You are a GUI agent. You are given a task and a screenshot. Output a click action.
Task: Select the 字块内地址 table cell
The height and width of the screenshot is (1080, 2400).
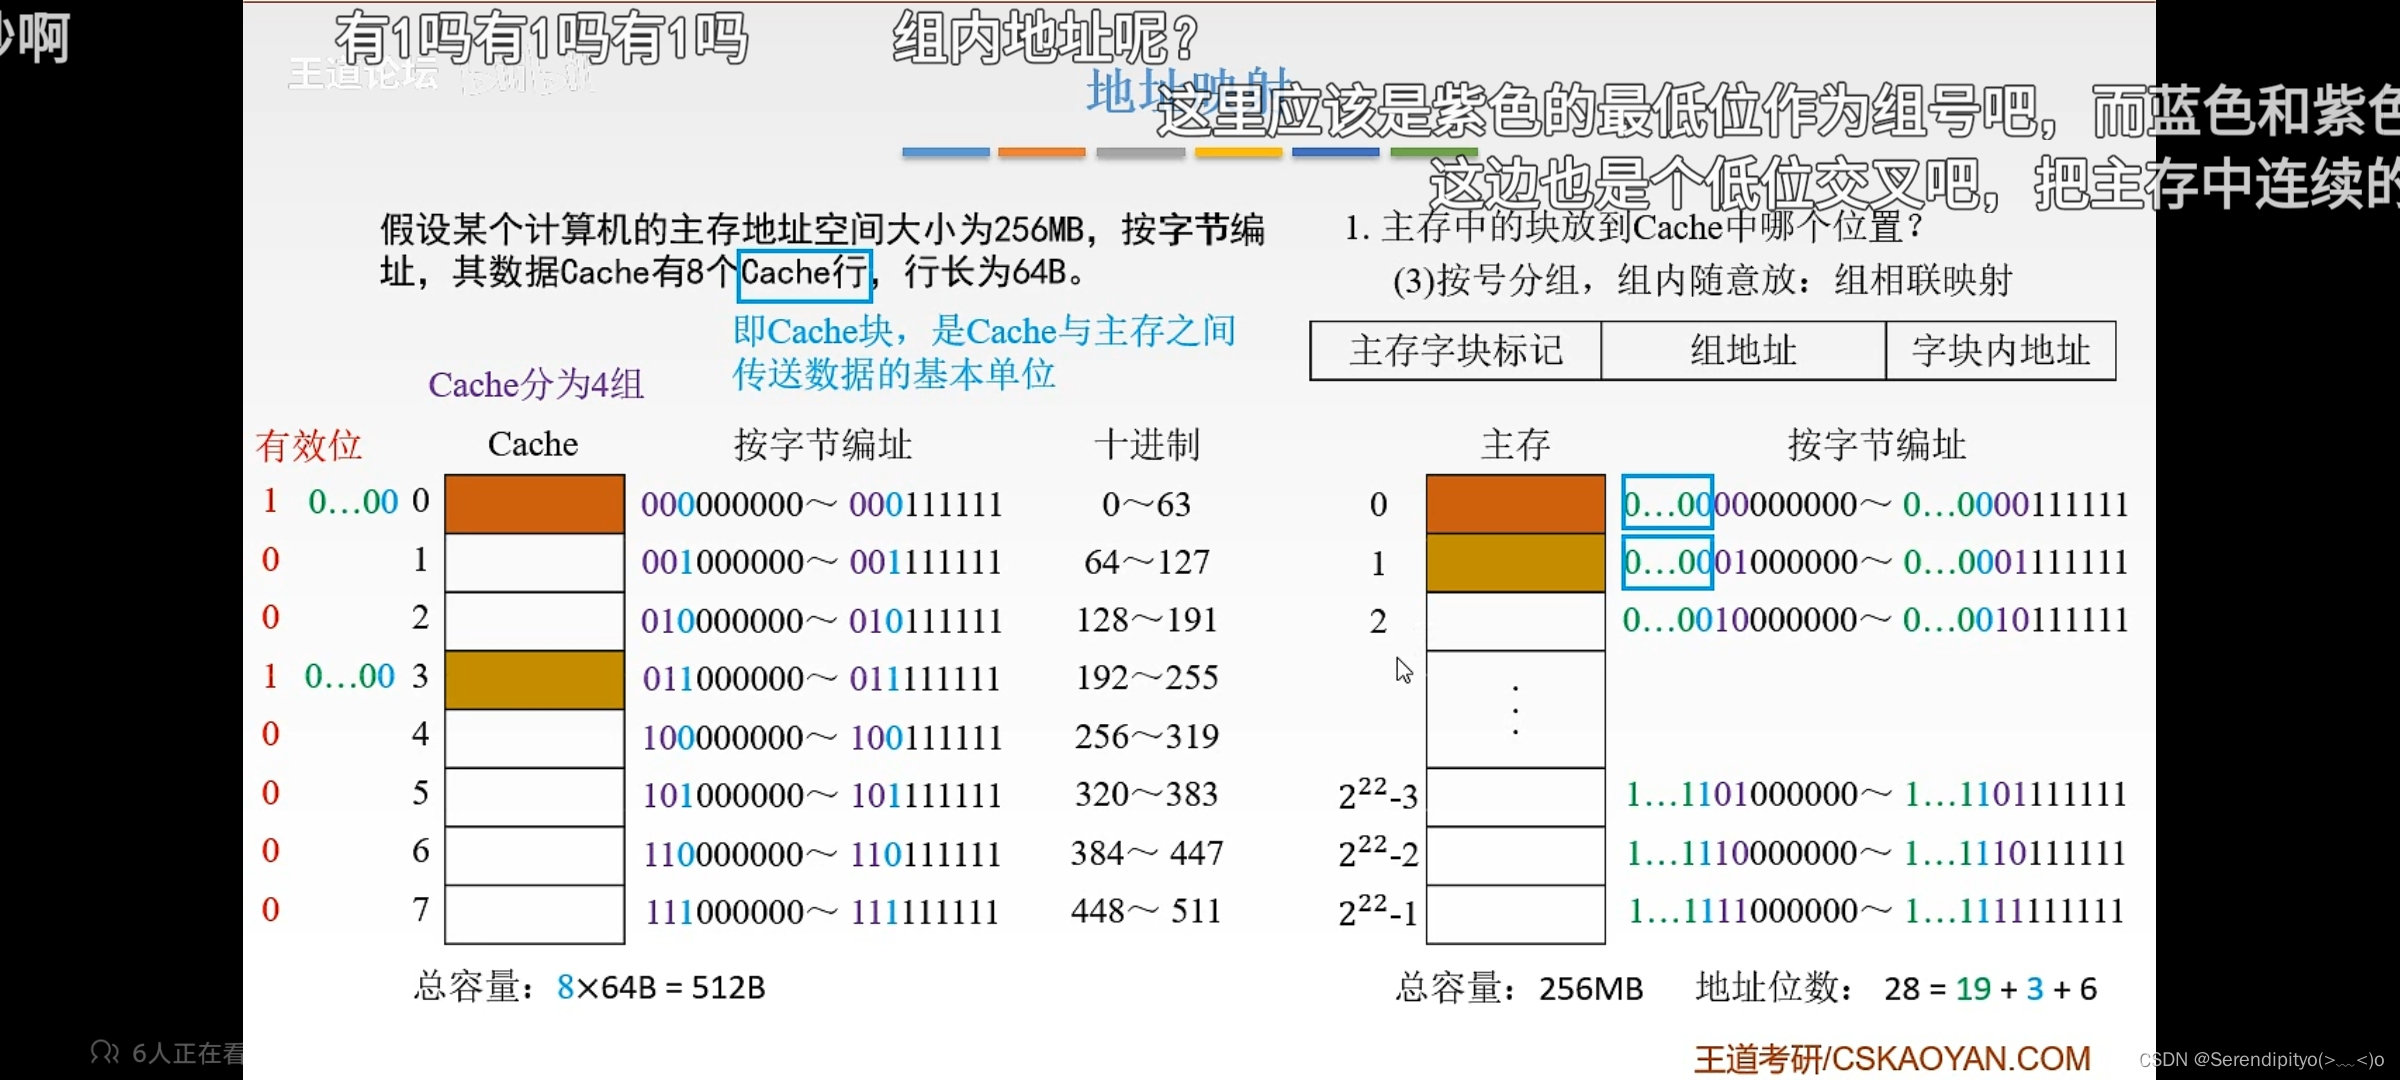2001,351
